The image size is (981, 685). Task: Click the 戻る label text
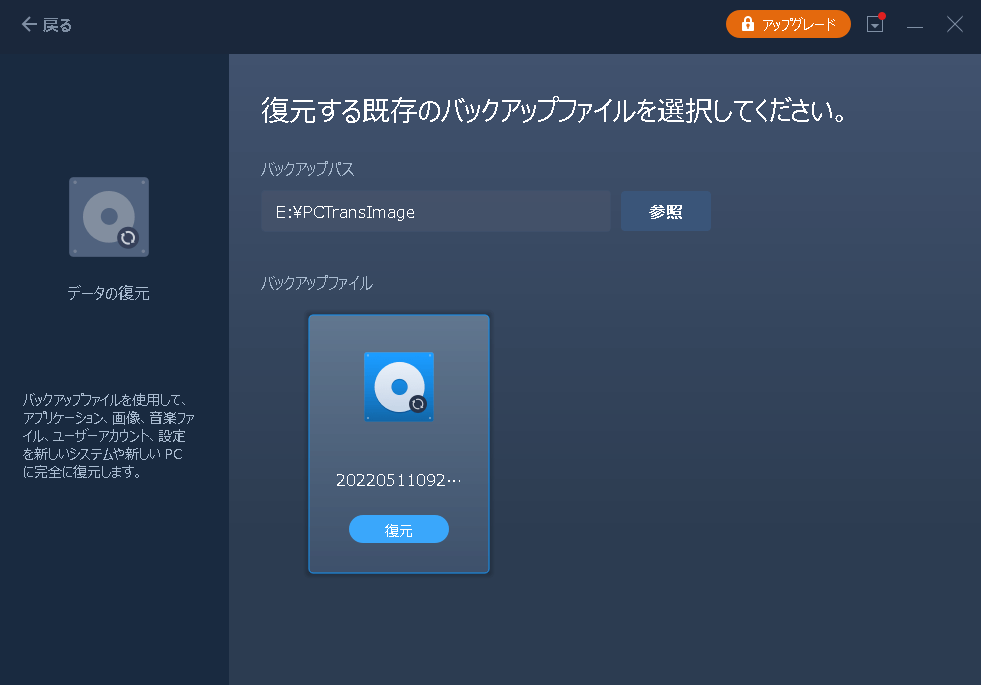coord(57,25)
